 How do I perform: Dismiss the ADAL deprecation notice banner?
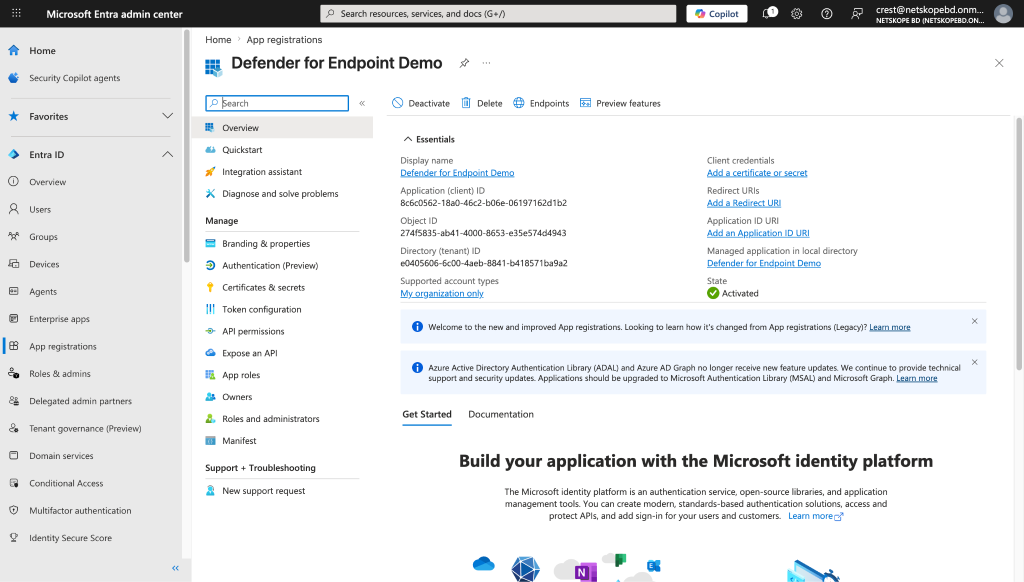tap(974, 363)
